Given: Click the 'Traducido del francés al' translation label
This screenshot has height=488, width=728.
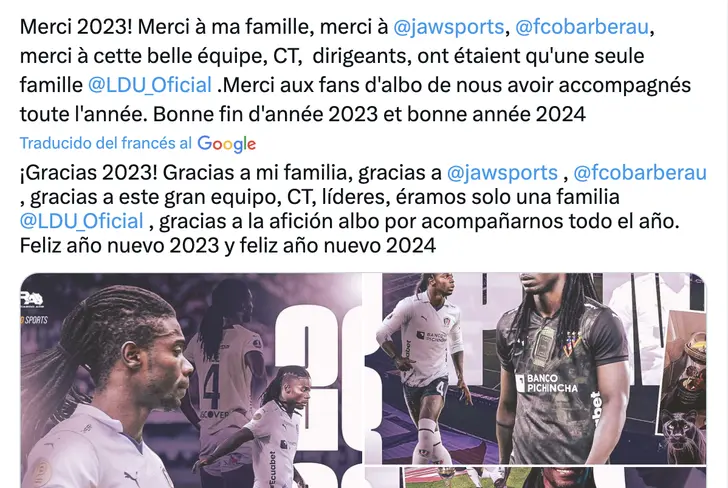Looking at the screenshot, I should (105, 143).
